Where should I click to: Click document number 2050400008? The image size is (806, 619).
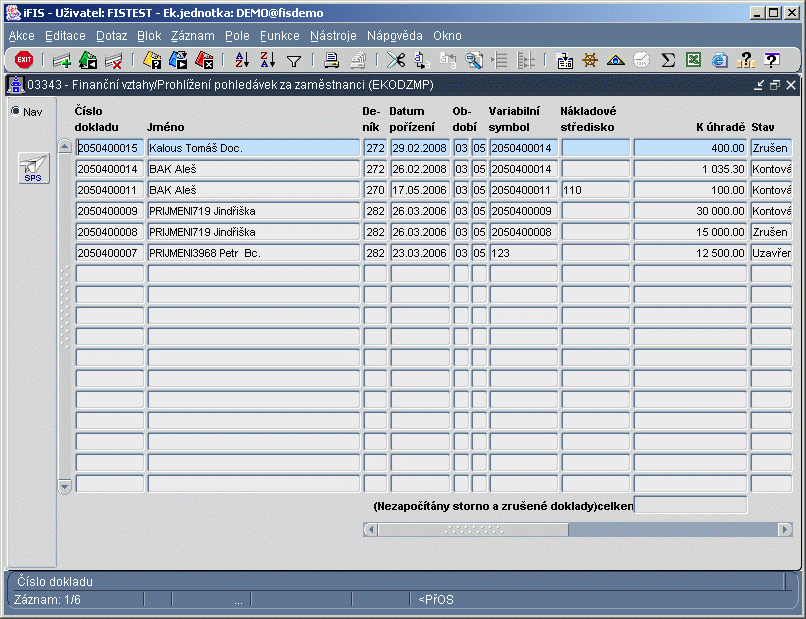[x=110, y=232]
